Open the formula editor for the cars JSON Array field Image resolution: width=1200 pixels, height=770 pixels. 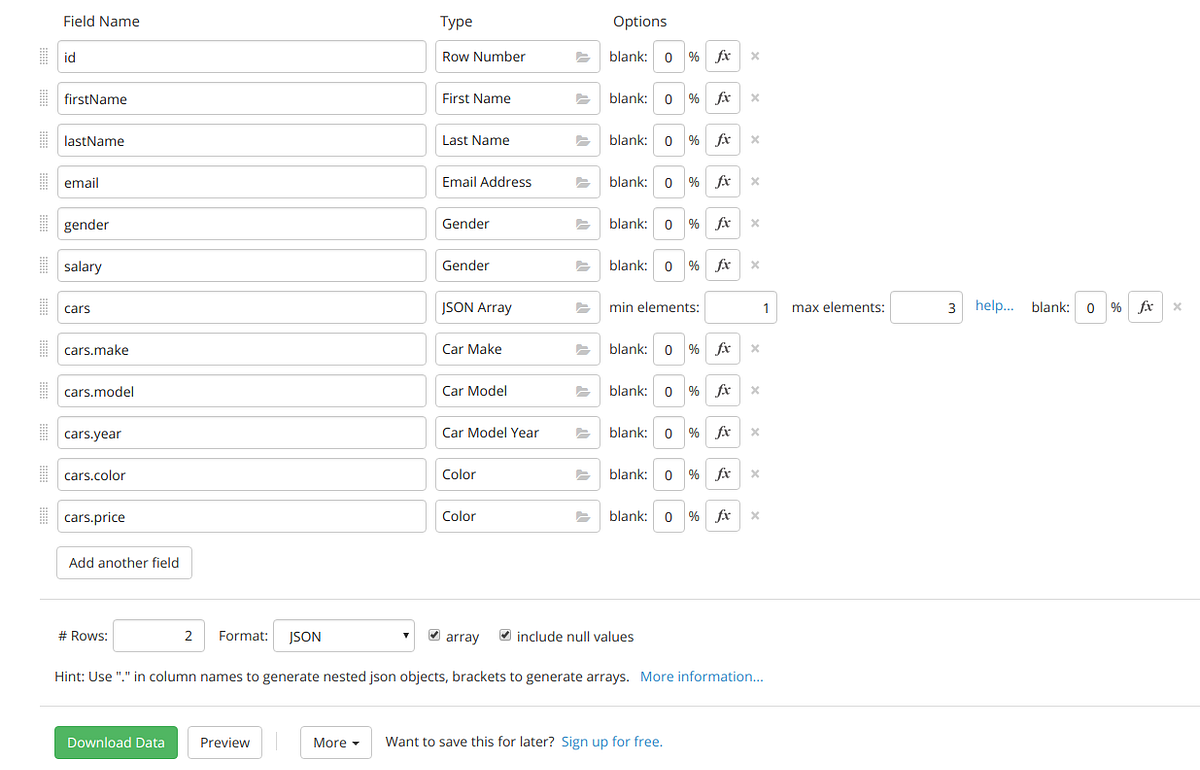[1145, 307]
